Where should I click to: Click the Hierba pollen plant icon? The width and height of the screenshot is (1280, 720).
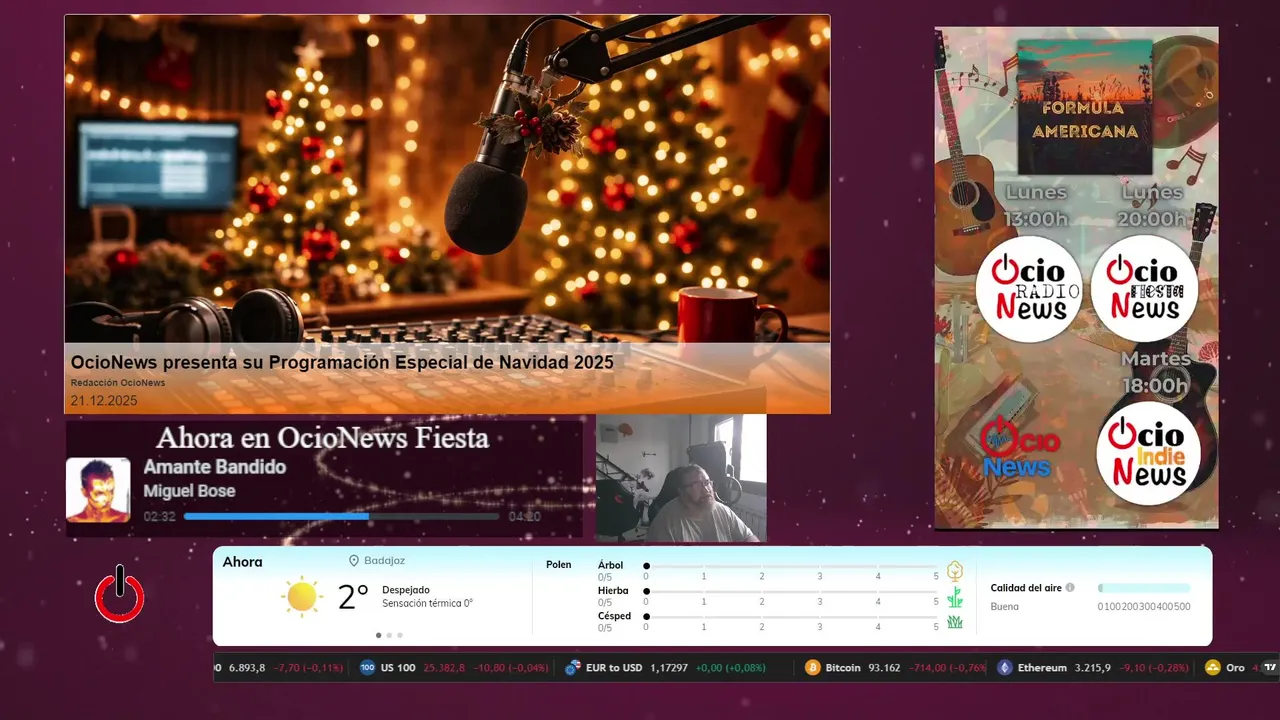coord(955,597)
